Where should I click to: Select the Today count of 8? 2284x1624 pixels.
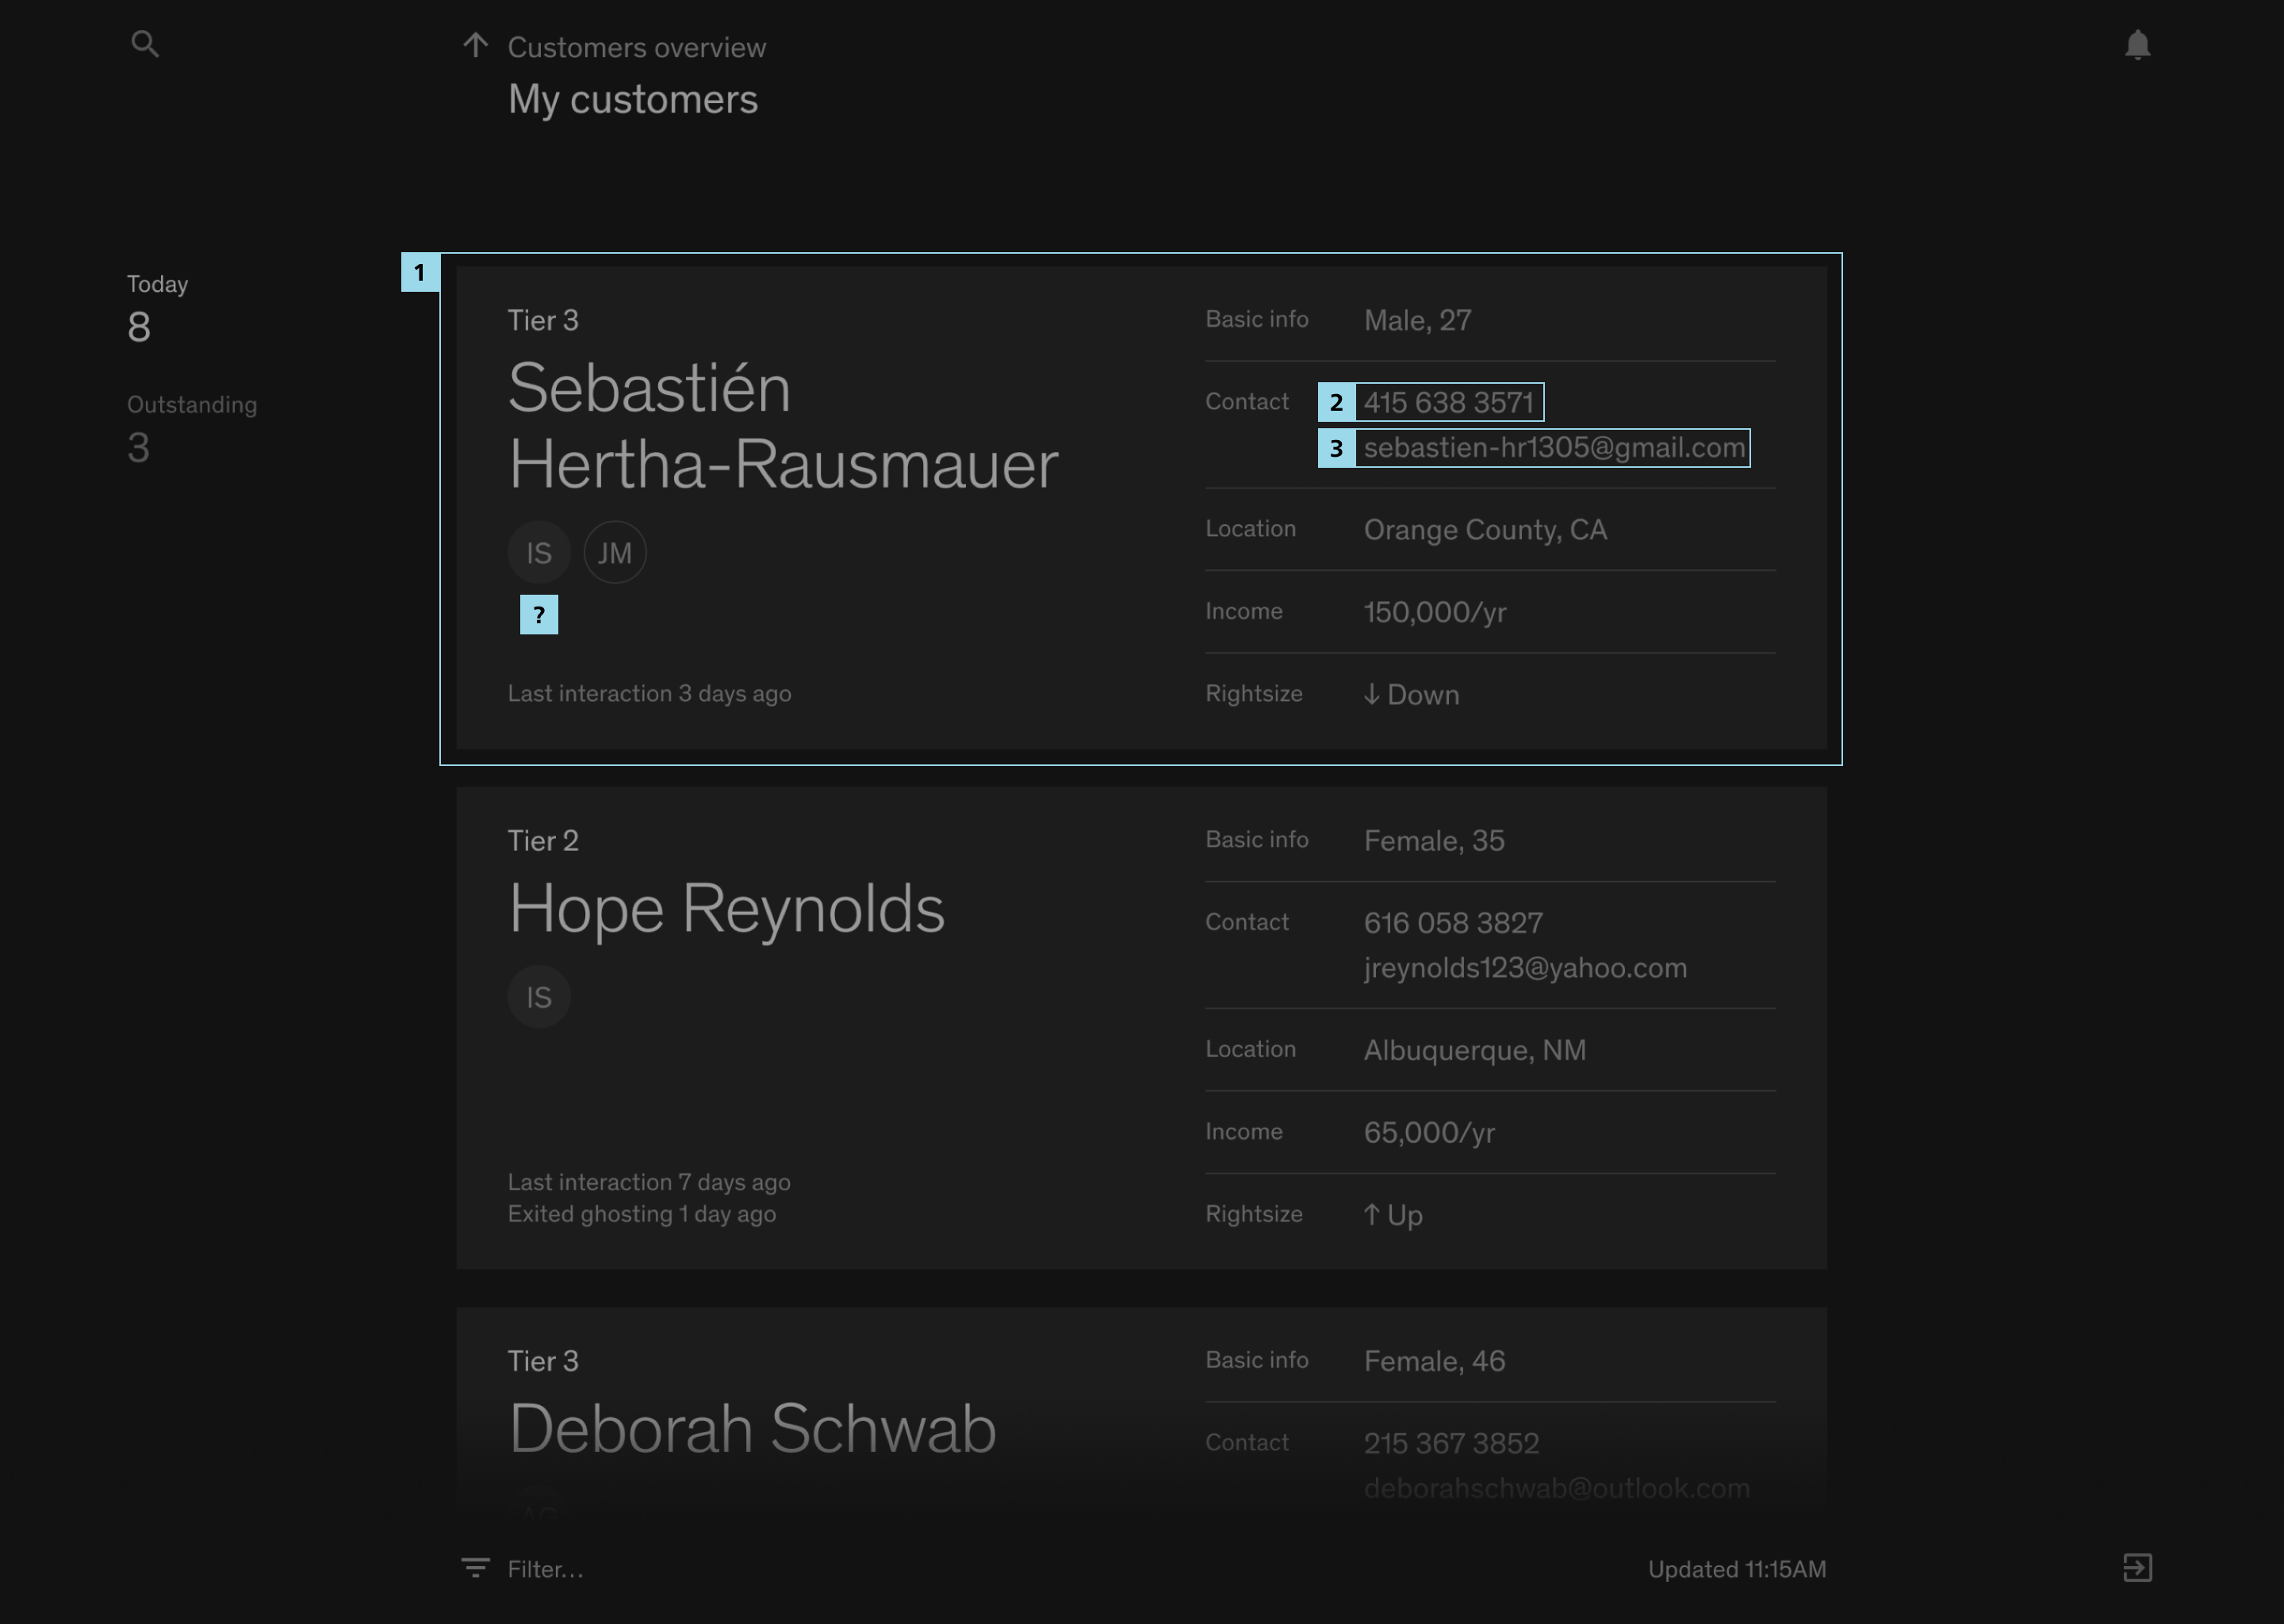point(139,327)
